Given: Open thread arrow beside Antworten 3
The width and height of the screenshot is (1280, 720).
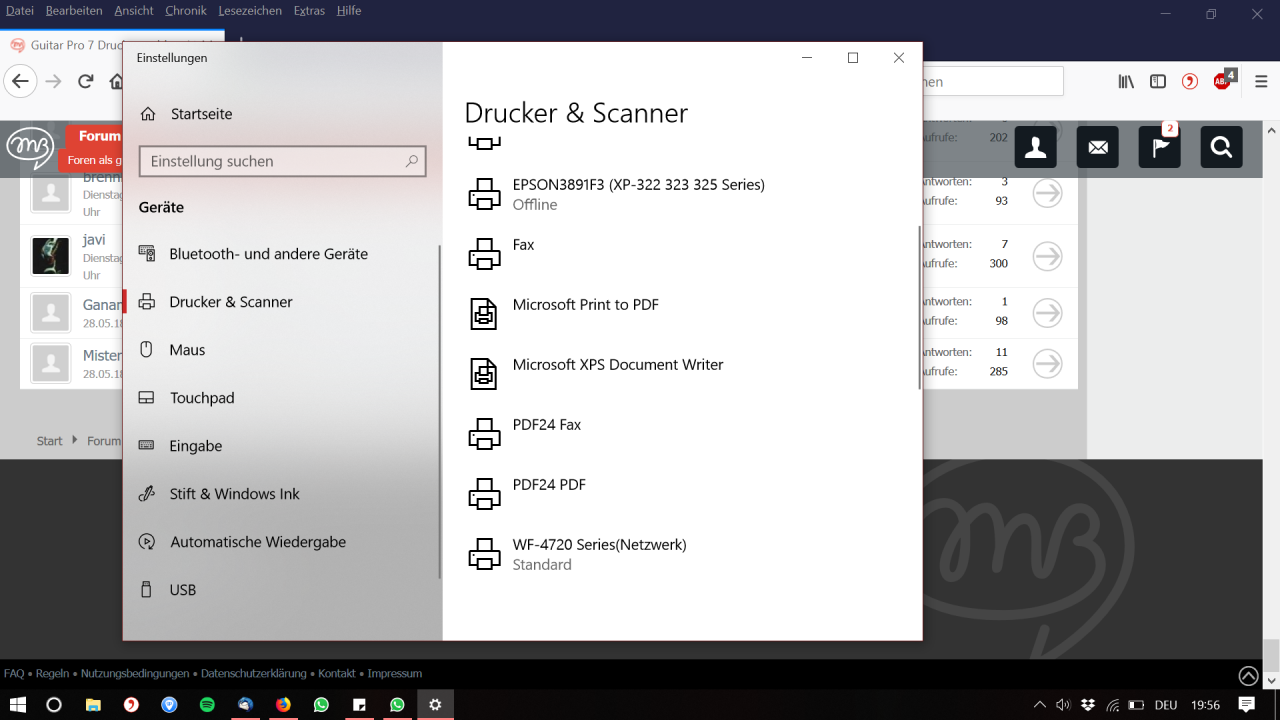Looking at the screenshot, I should (x=1047, y=193).
